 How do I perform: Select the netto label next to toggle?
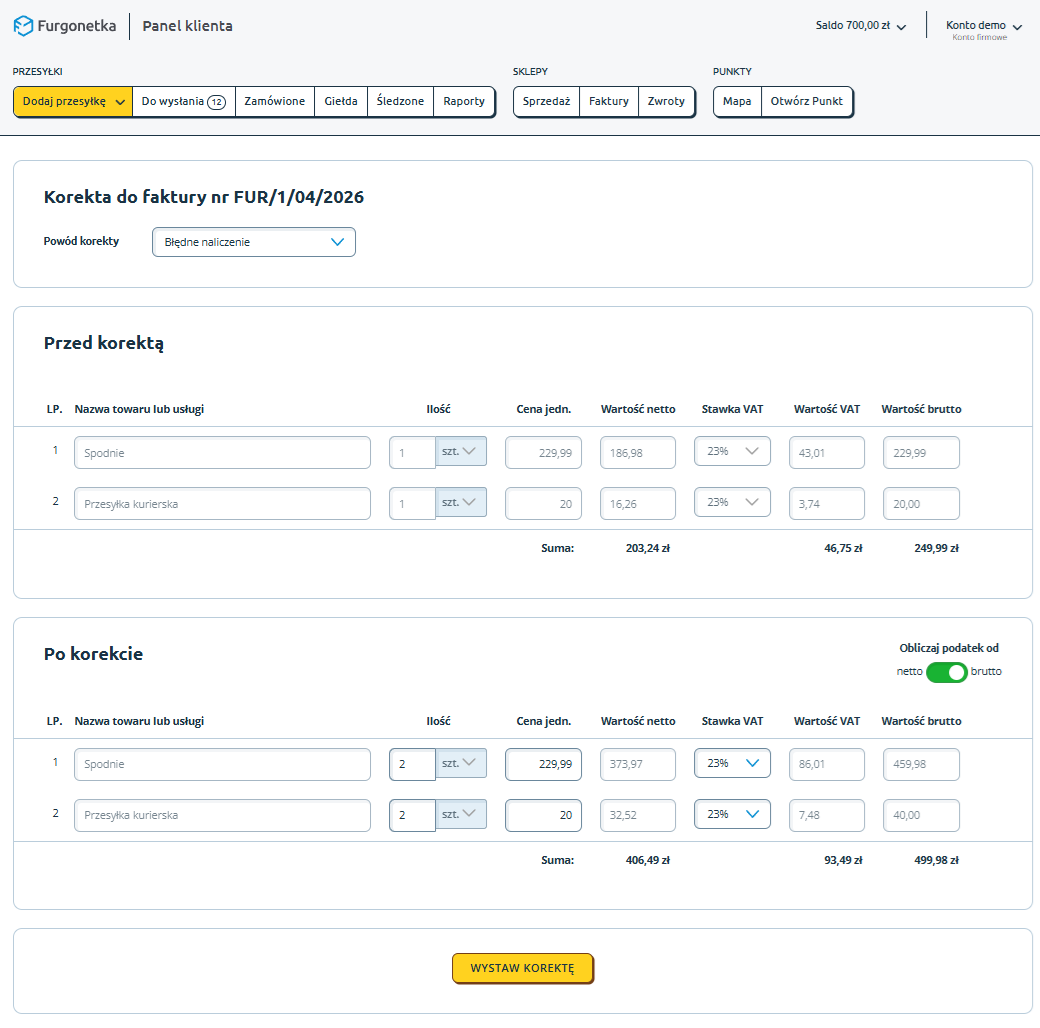coord(909,672)
